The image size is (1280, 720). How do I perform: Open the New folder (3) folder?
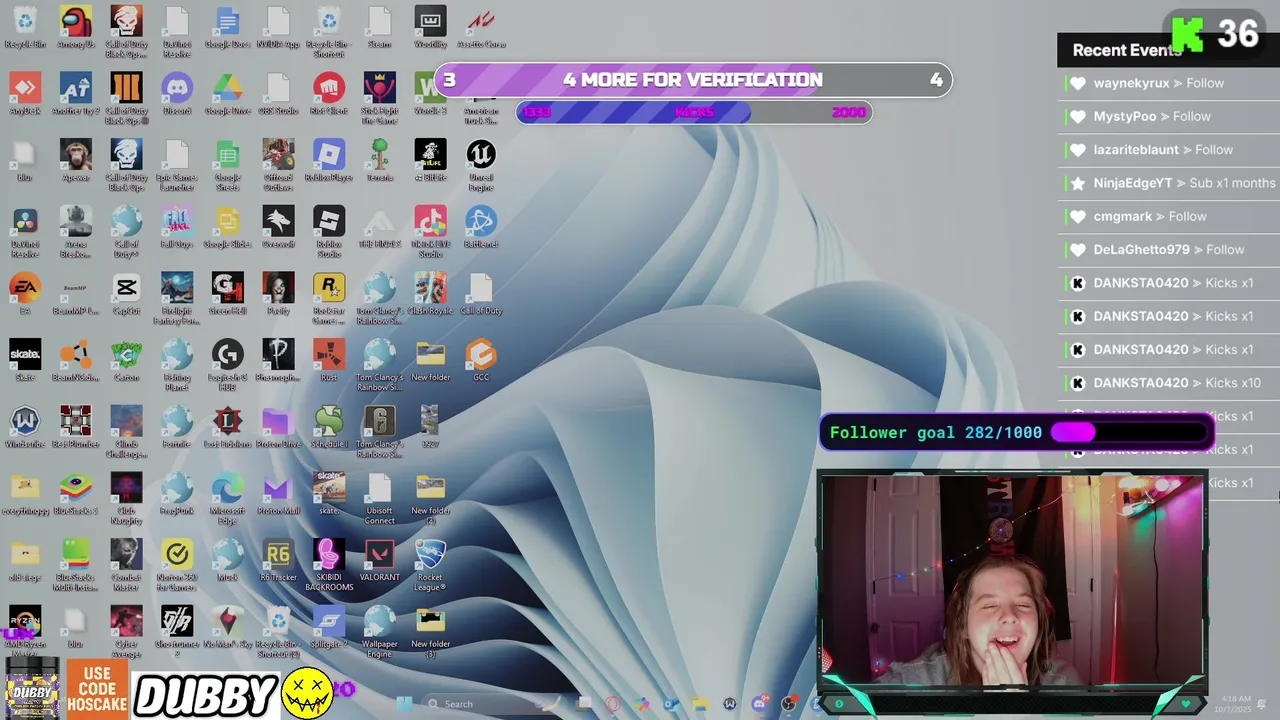430,632
